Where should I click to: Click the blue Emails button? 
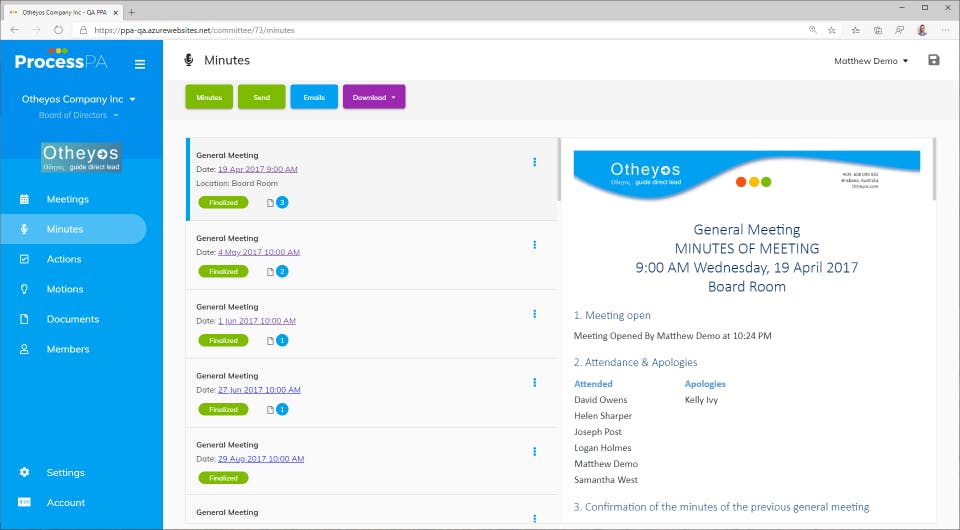tap(314, 97)
